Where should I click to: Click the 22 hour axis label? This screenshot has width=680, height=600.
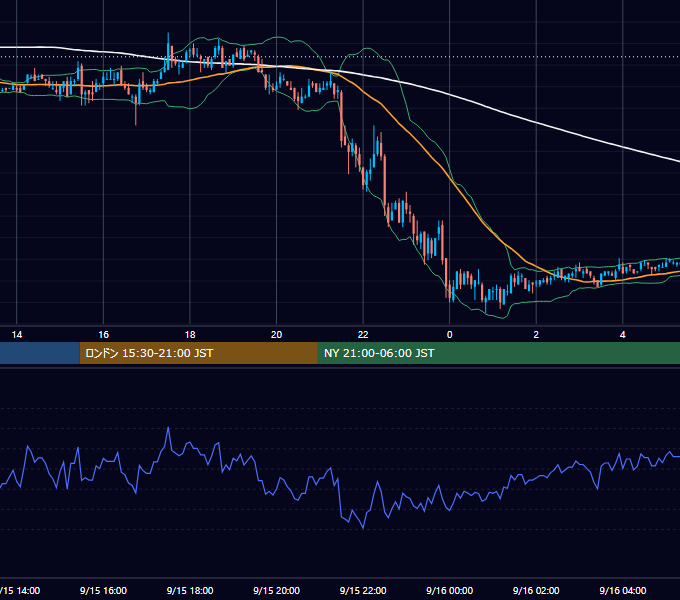click(x=363, y=335)
